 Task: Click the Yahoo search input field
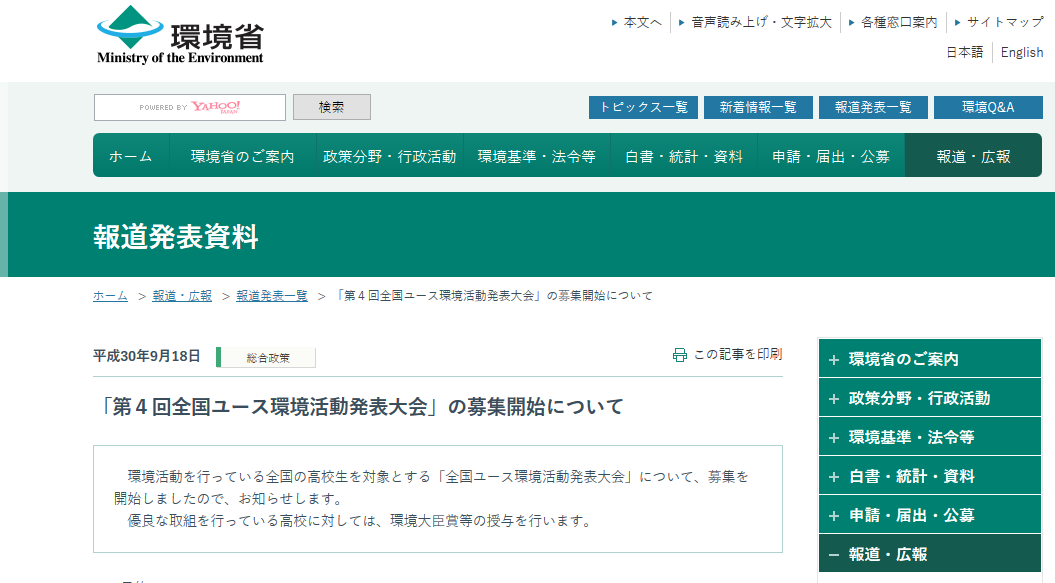(x=190, y=107)
